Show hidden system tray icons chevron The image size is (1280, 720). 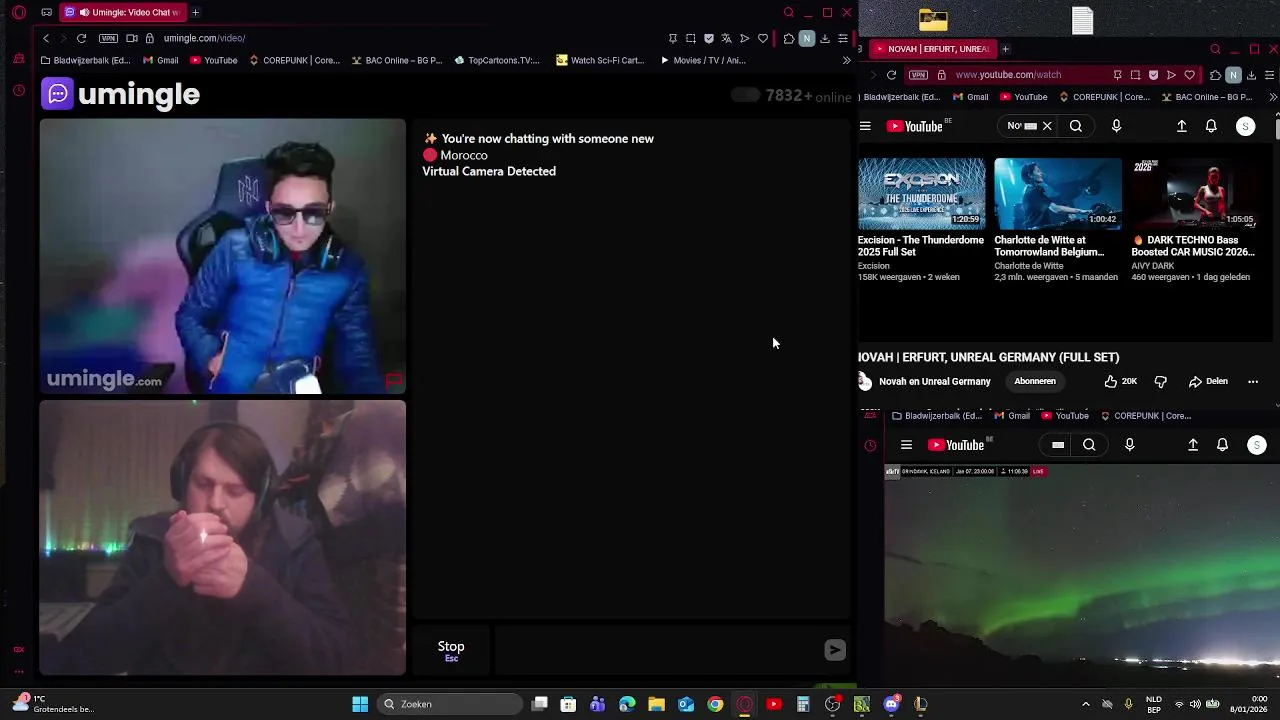click(1086, 704)
